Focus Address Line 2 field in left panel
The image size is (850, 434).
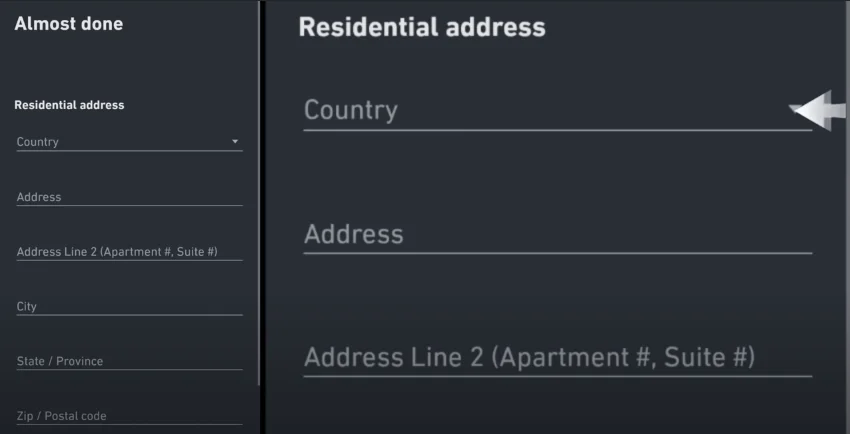(x=130, y=251)
